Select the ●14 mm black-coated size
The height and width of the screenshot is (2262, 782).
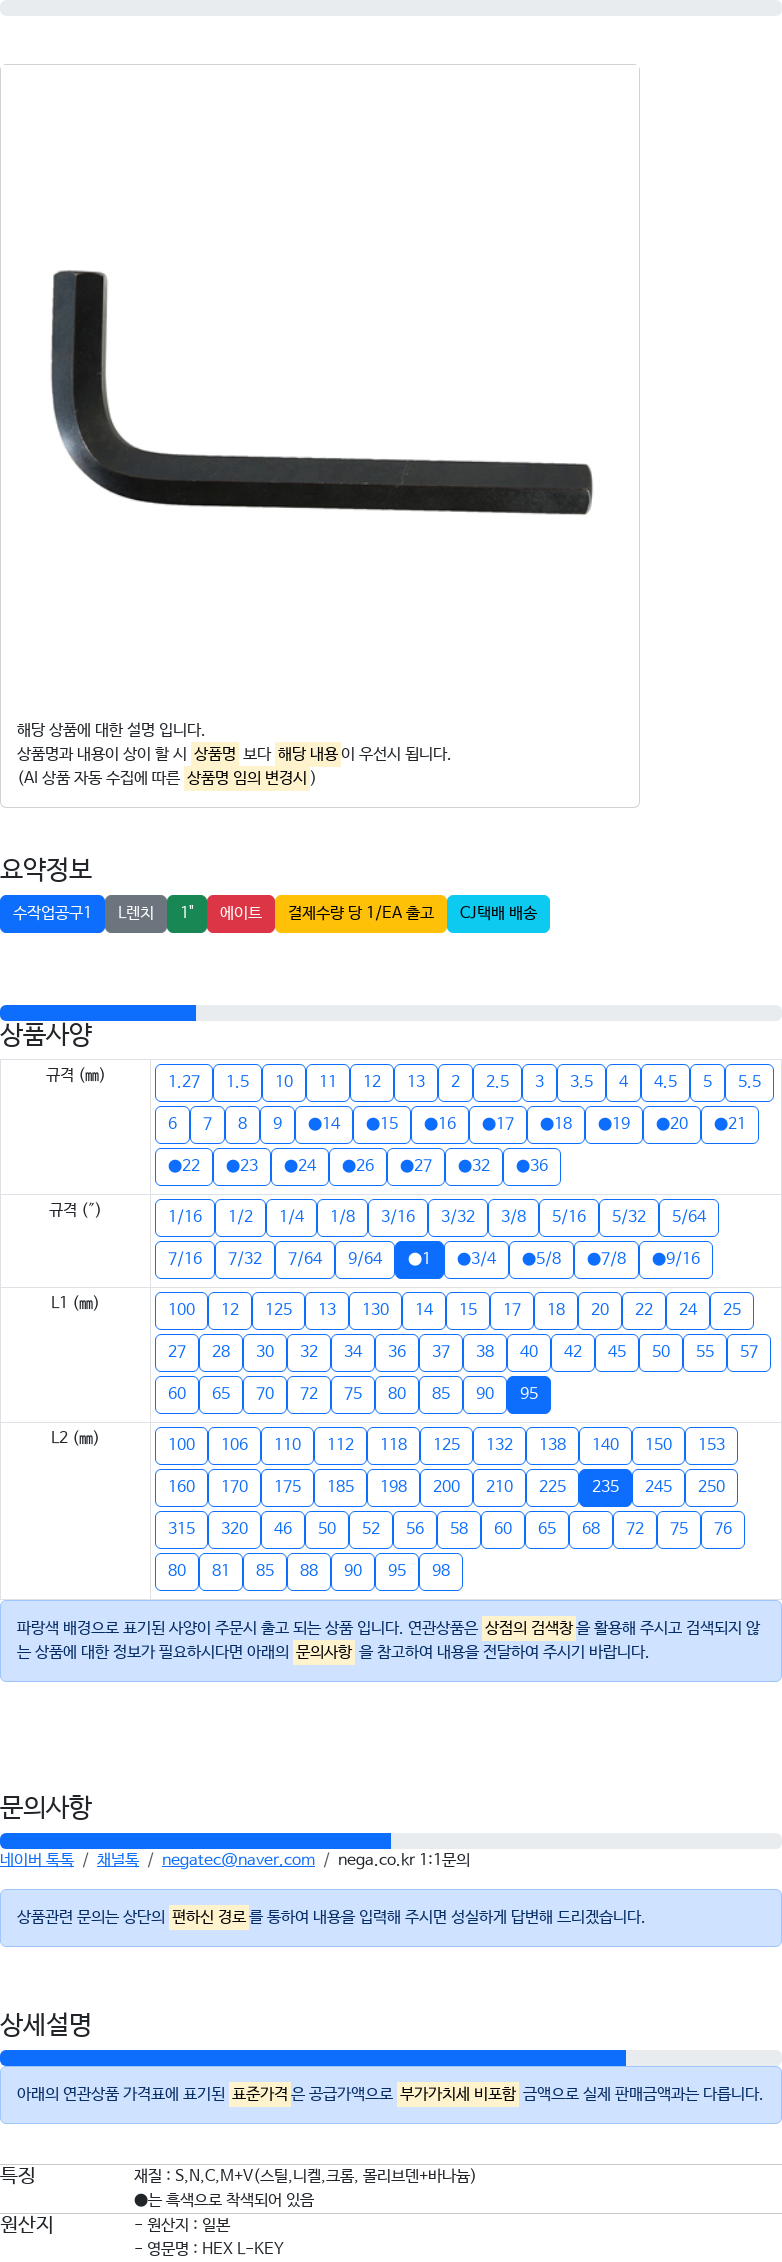click(324, 1124)
